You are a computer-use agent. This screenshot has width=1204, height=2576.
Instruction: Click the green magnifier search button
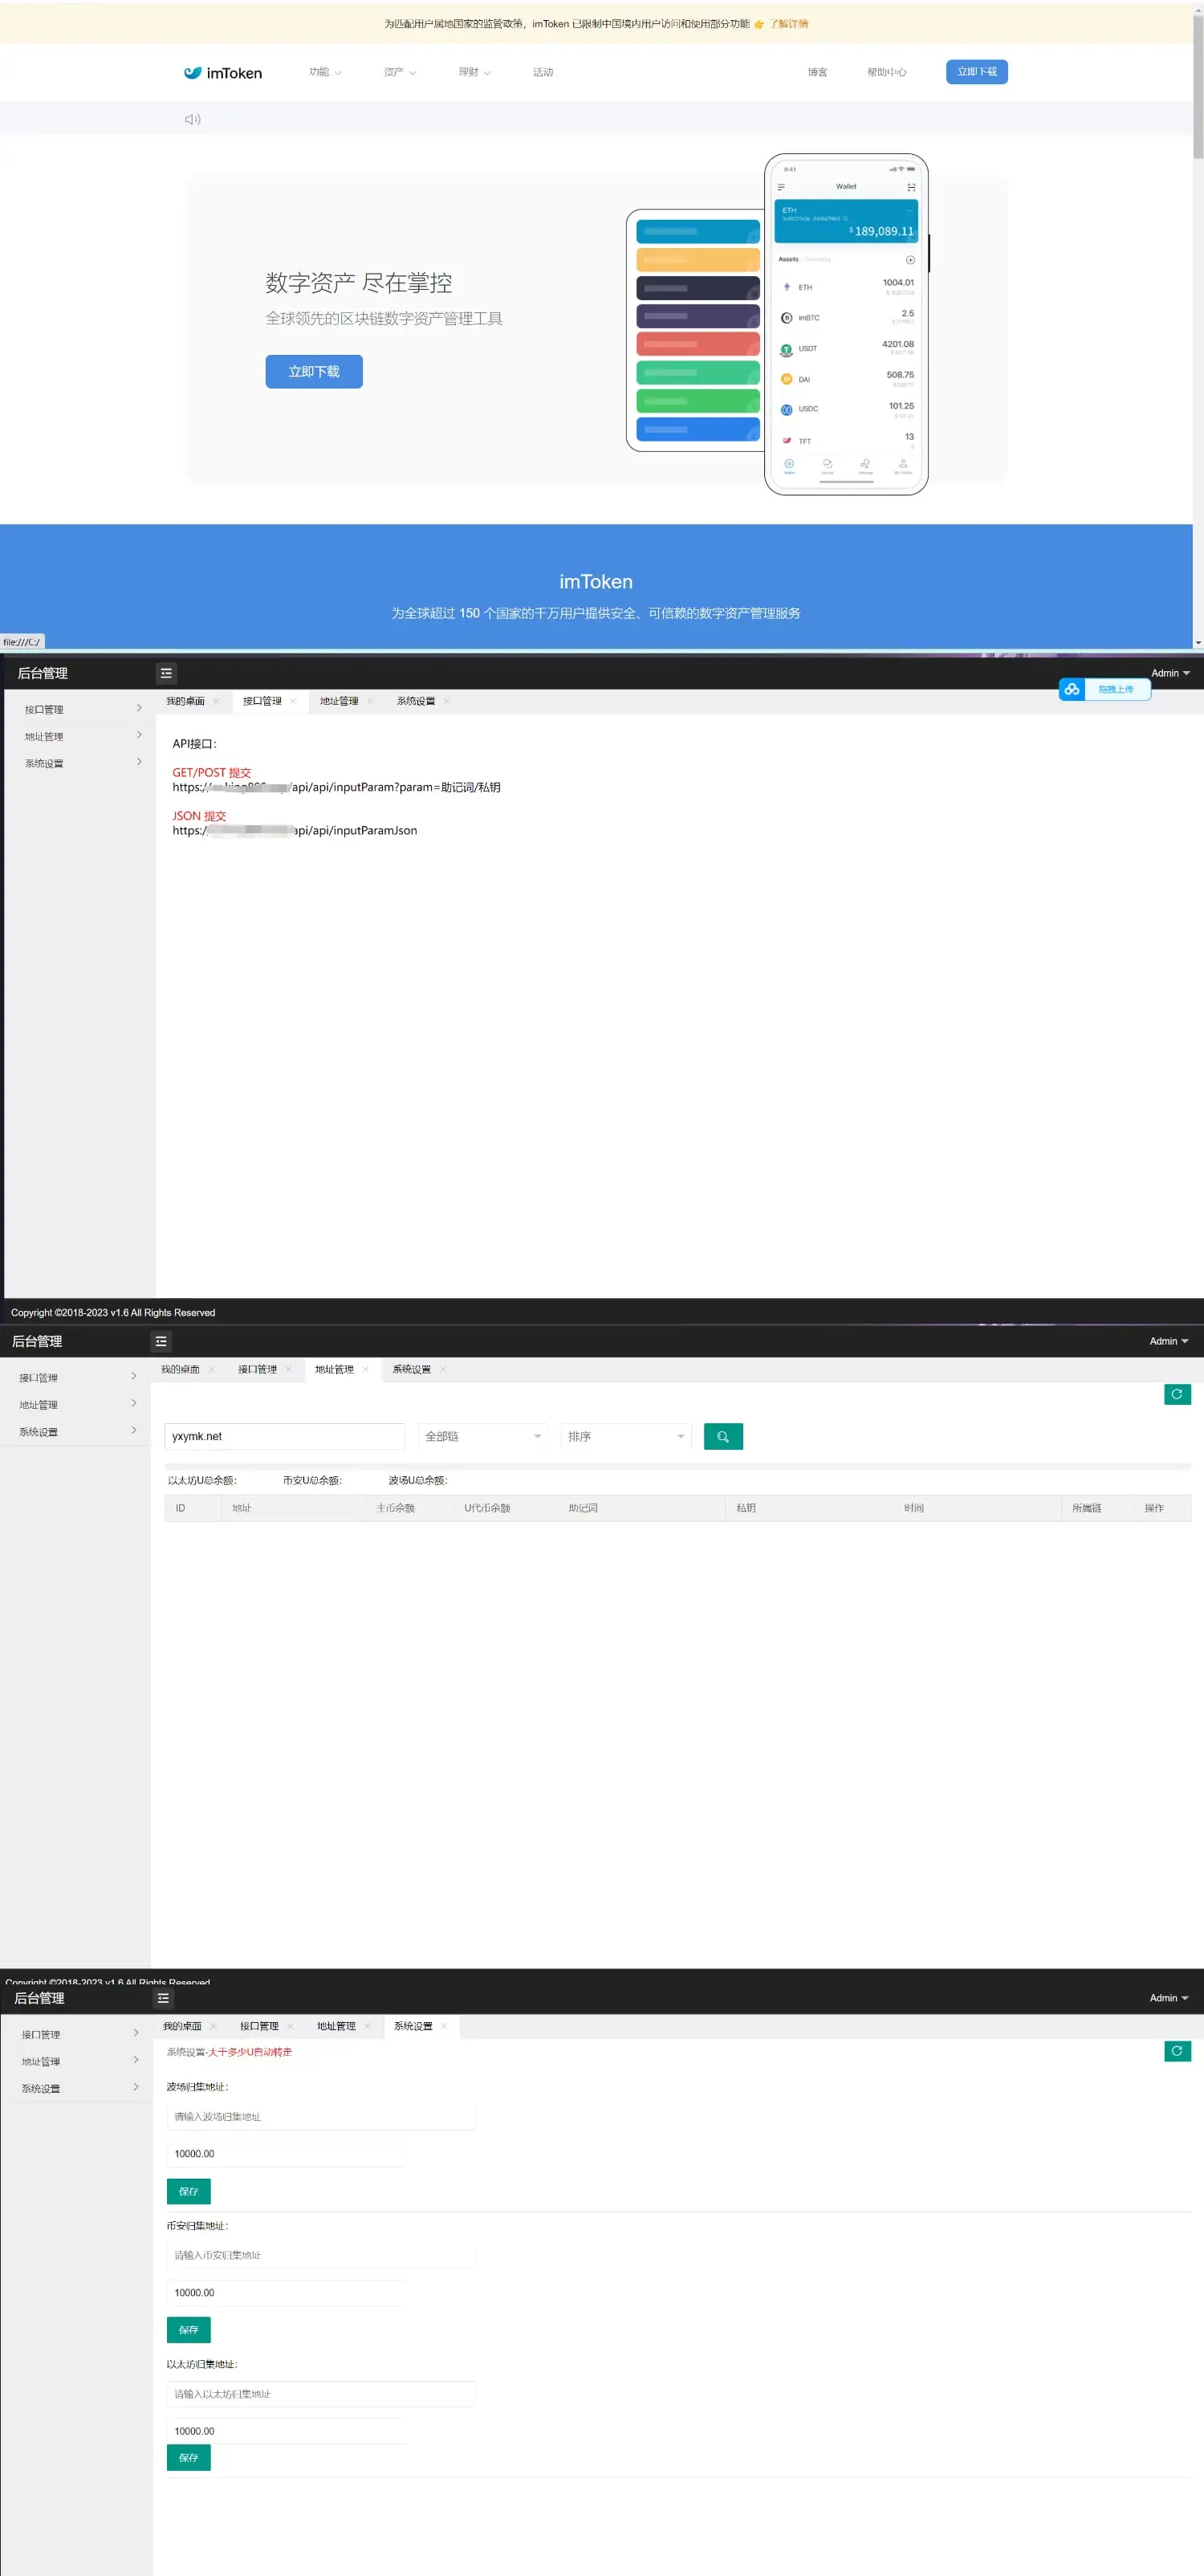coord(722,1436)
